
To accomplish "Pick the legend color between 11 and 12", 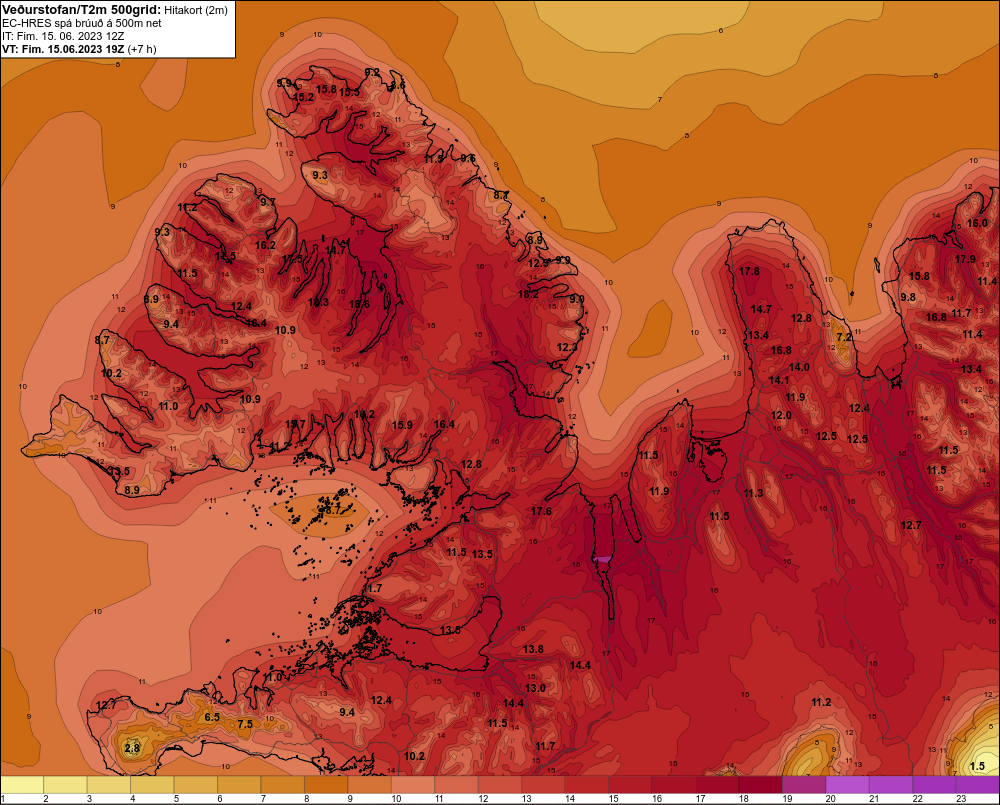I will click(456, 785).
